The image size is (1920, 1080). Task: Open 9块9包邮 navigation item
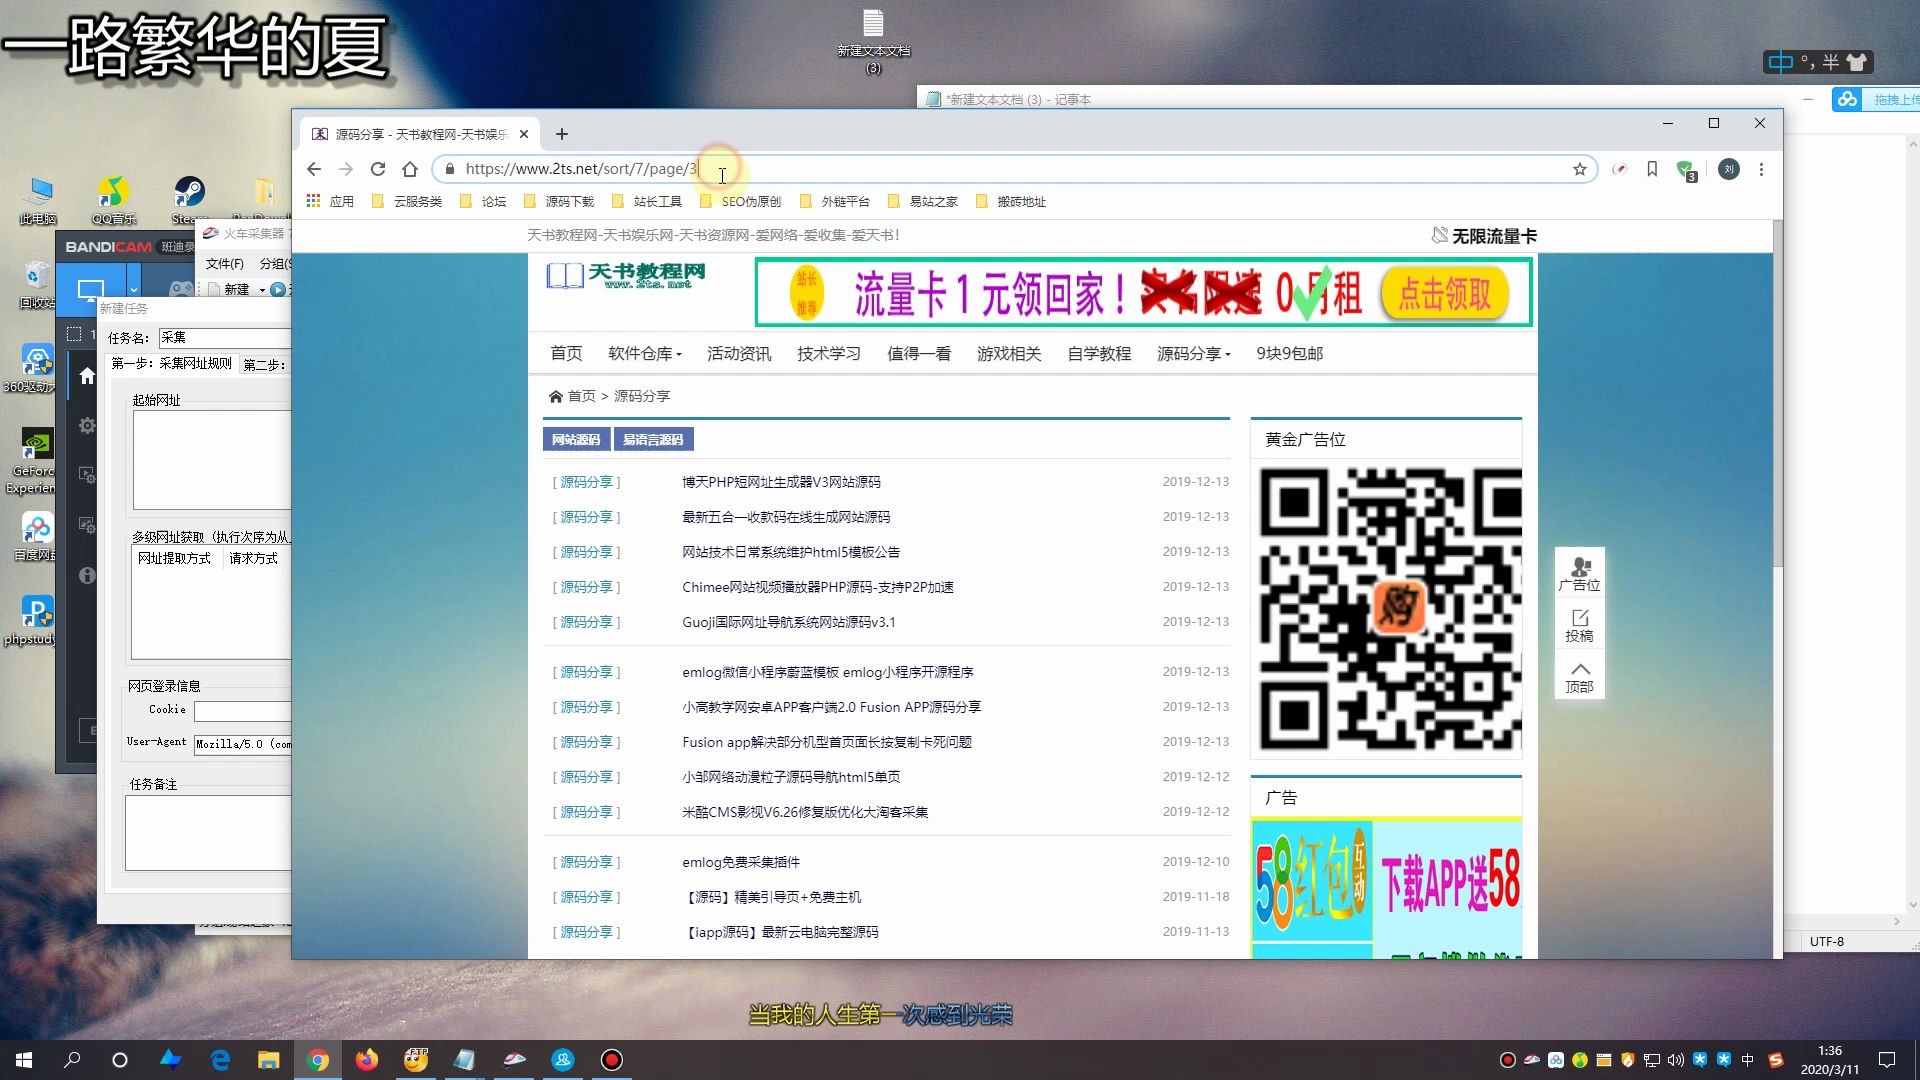[1290, 353]
